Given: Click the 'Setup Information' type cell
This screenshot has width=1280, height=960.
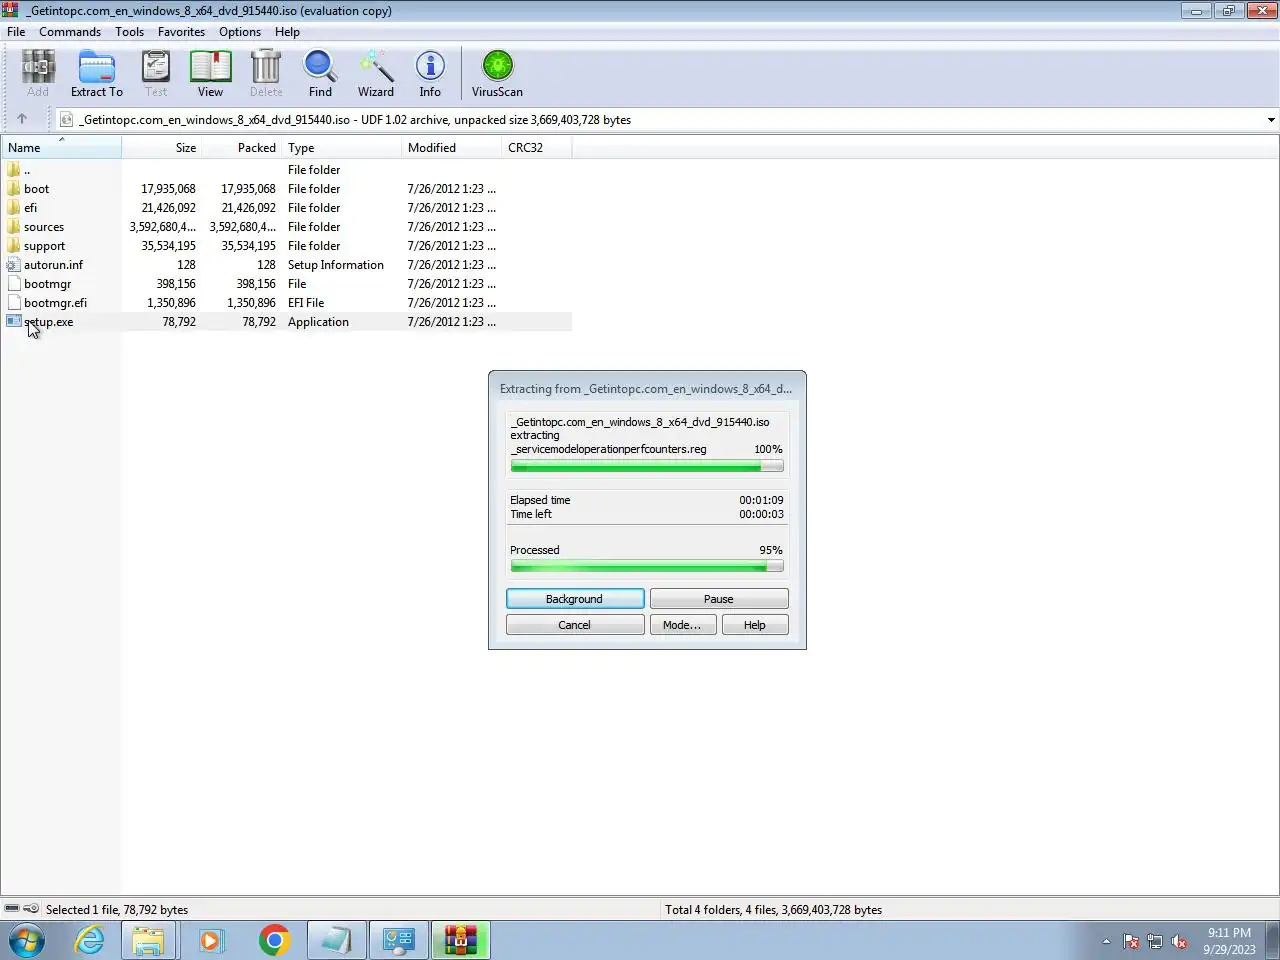Looking at the screenshot, I should (336, 265).
